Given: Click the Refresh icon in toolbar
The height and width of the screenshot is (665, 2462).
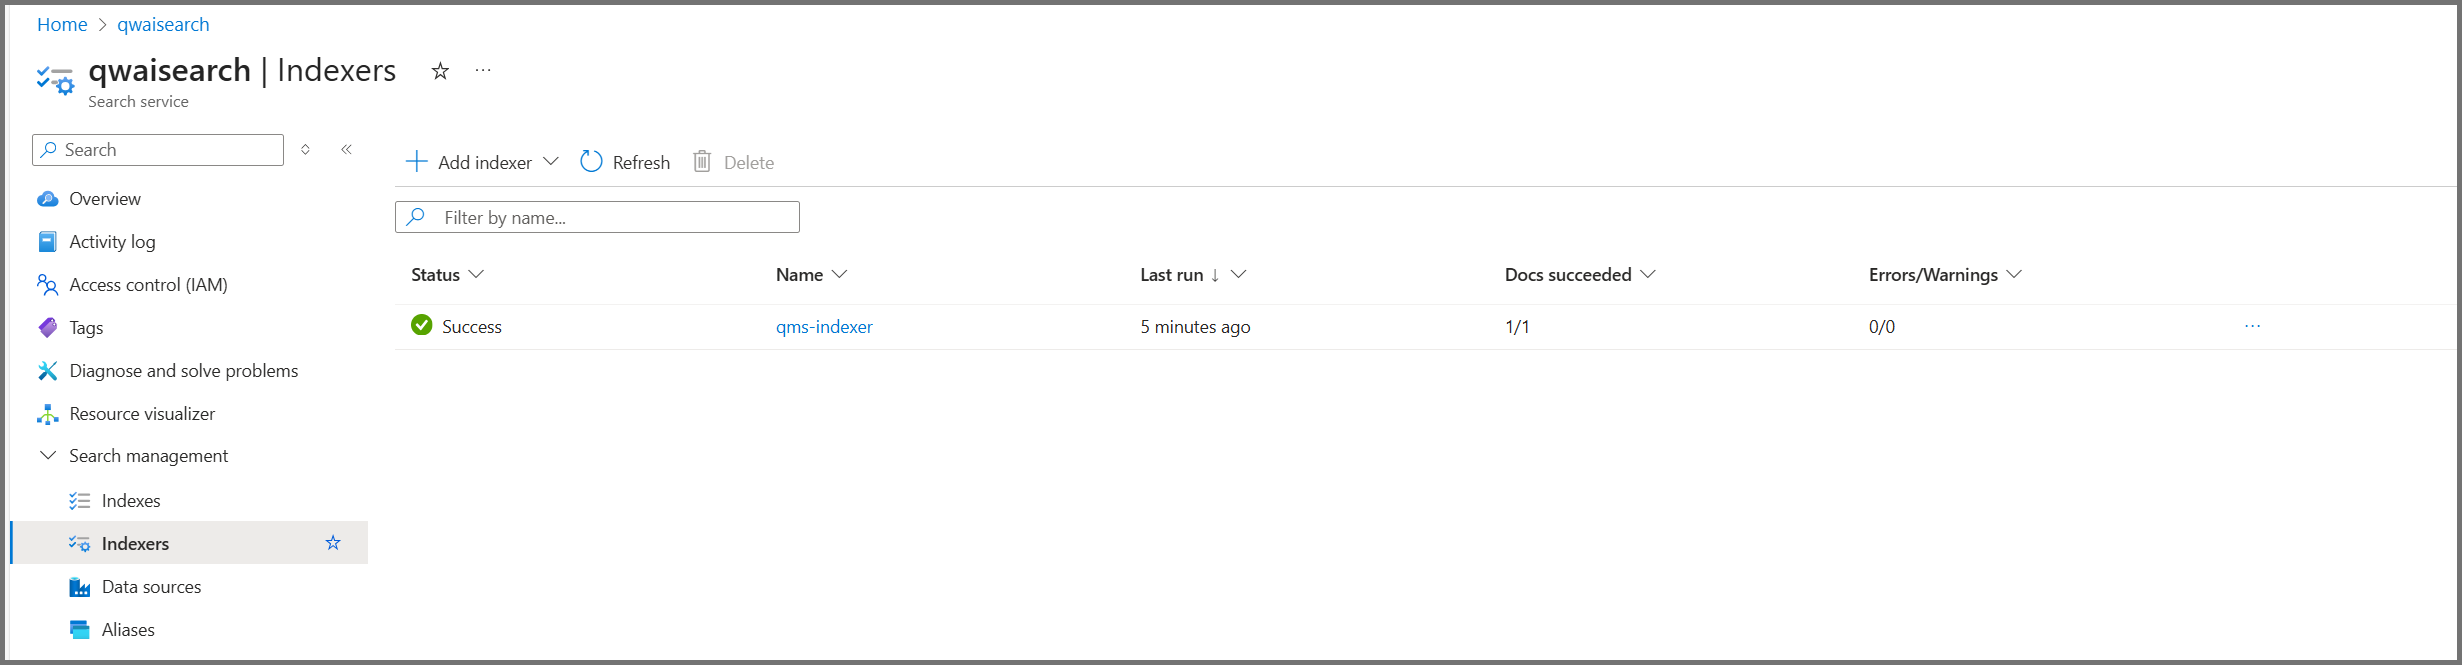Looking at the screenshot, I should click(x=591, y=162).
